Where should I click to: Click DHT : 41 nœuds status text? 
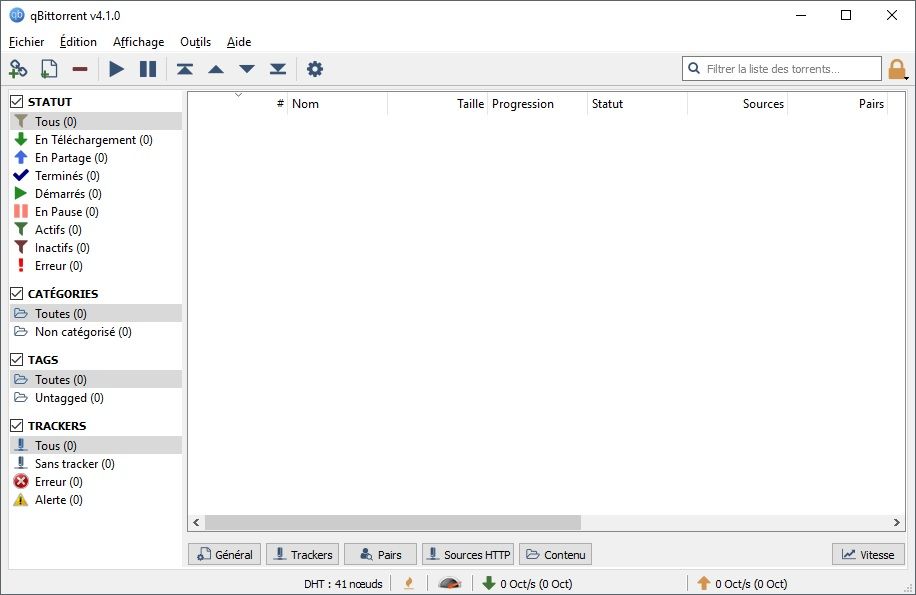(x=344, y=583)
